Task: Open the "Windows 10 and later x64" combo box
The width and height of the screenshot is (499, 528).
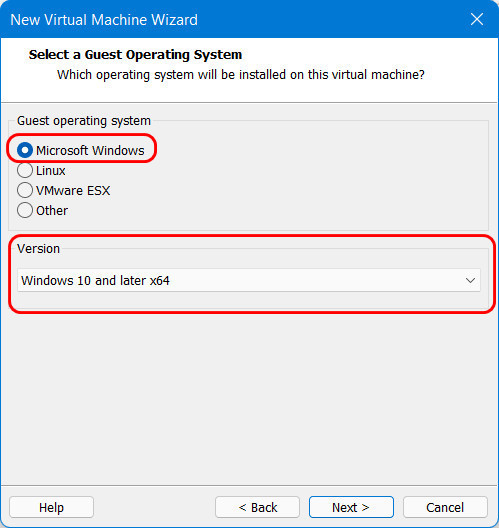Action: [249, 280]
